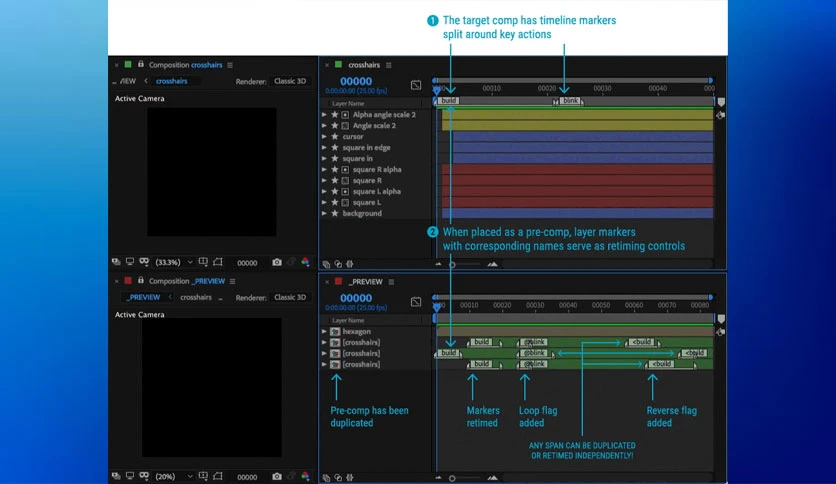Toggle layer switches pane in _PREVIEW timeline

(326, 478)
